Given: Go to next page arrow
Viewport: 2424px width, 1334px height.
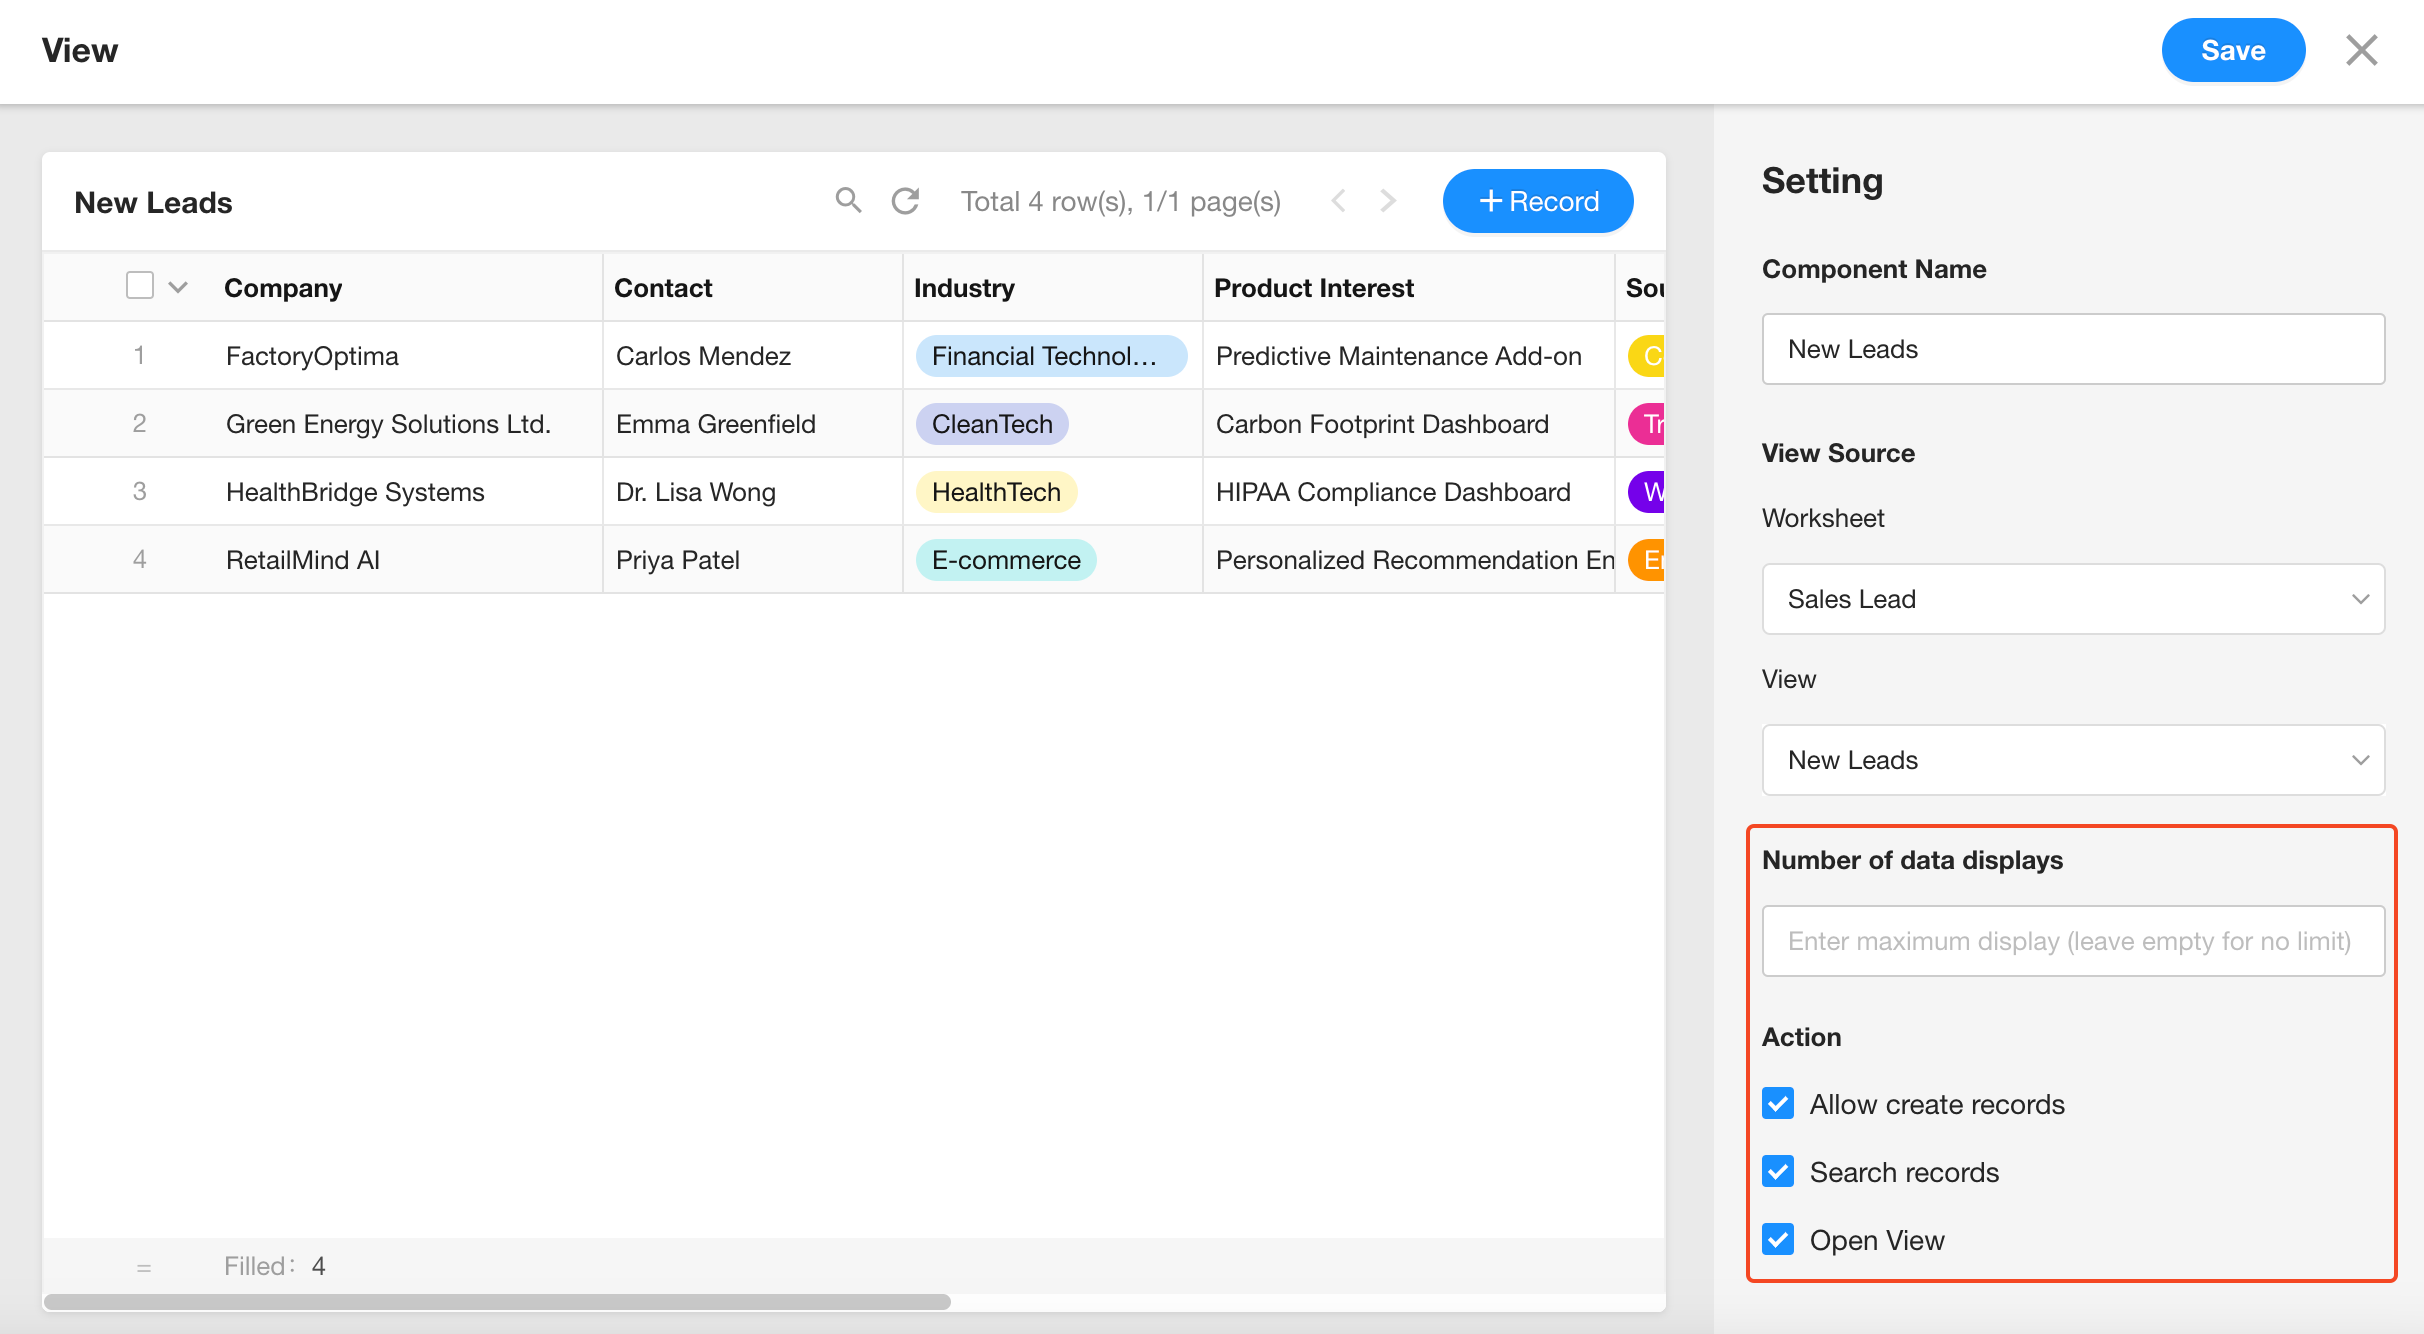Looking at the screenshot, I should 1387,201.
